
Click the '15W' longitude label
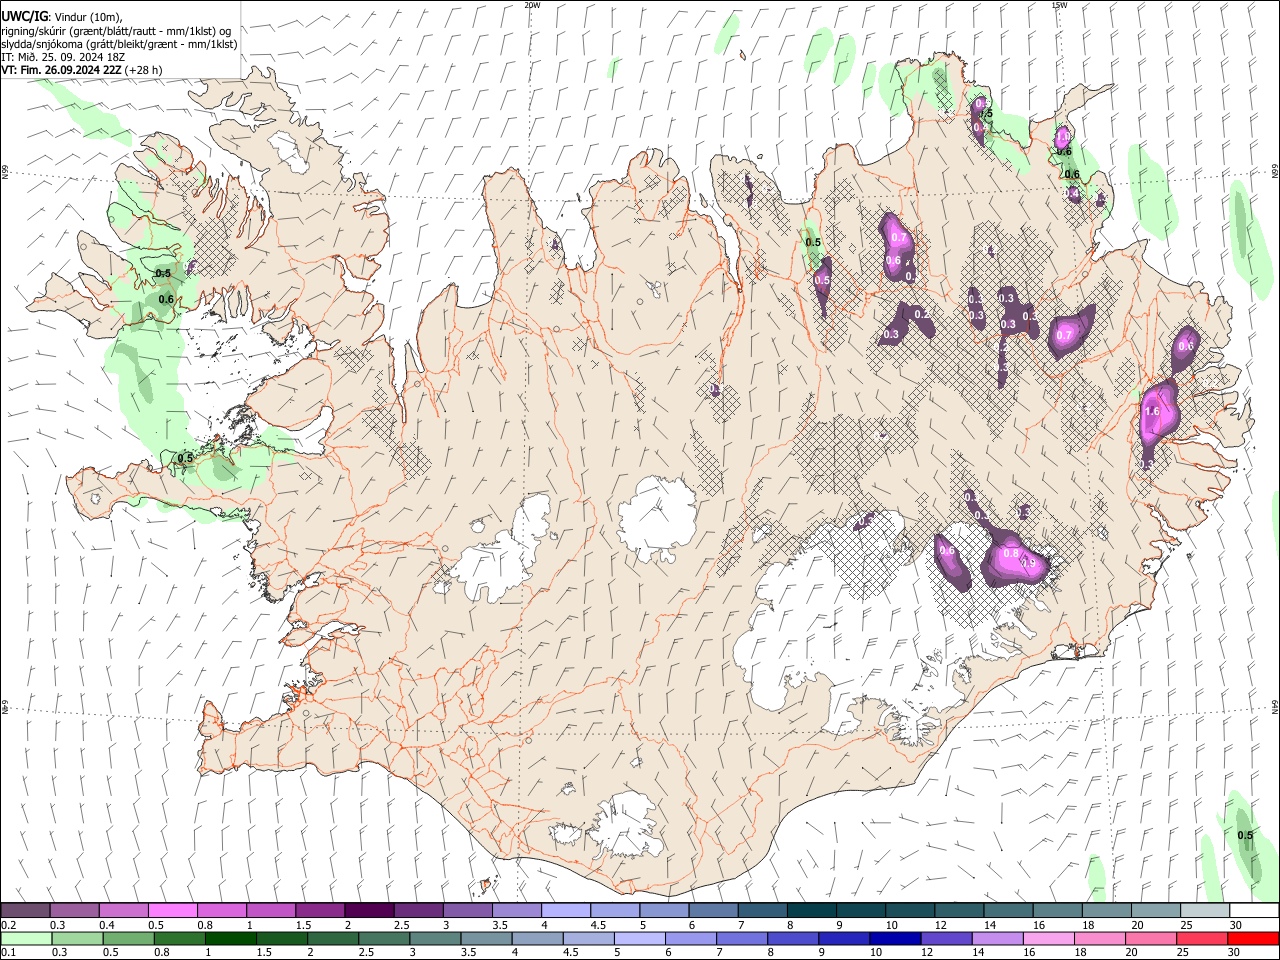(1059, 5)
